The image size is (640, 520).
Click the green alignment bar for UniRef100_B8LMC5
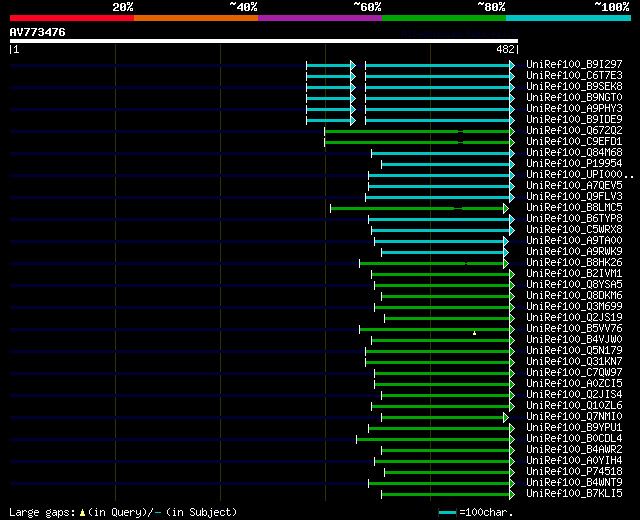[419, 209]
